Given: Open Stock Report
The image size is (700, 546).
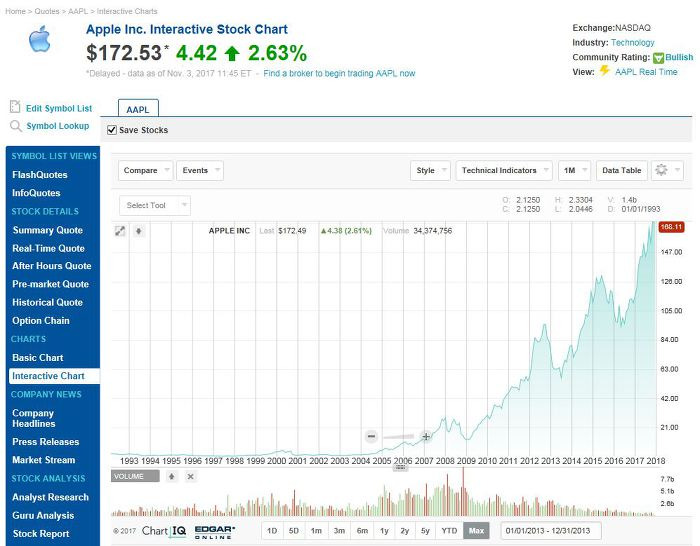Looking at the screenshot, I should pos(41,533).
